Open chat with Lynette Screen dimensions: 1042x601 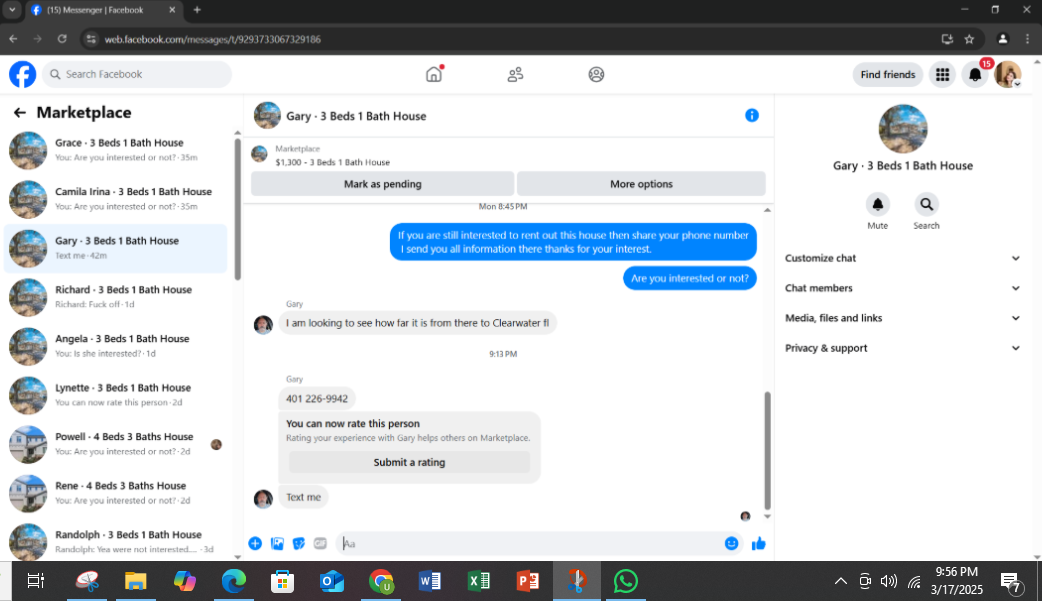click(116, 396)
